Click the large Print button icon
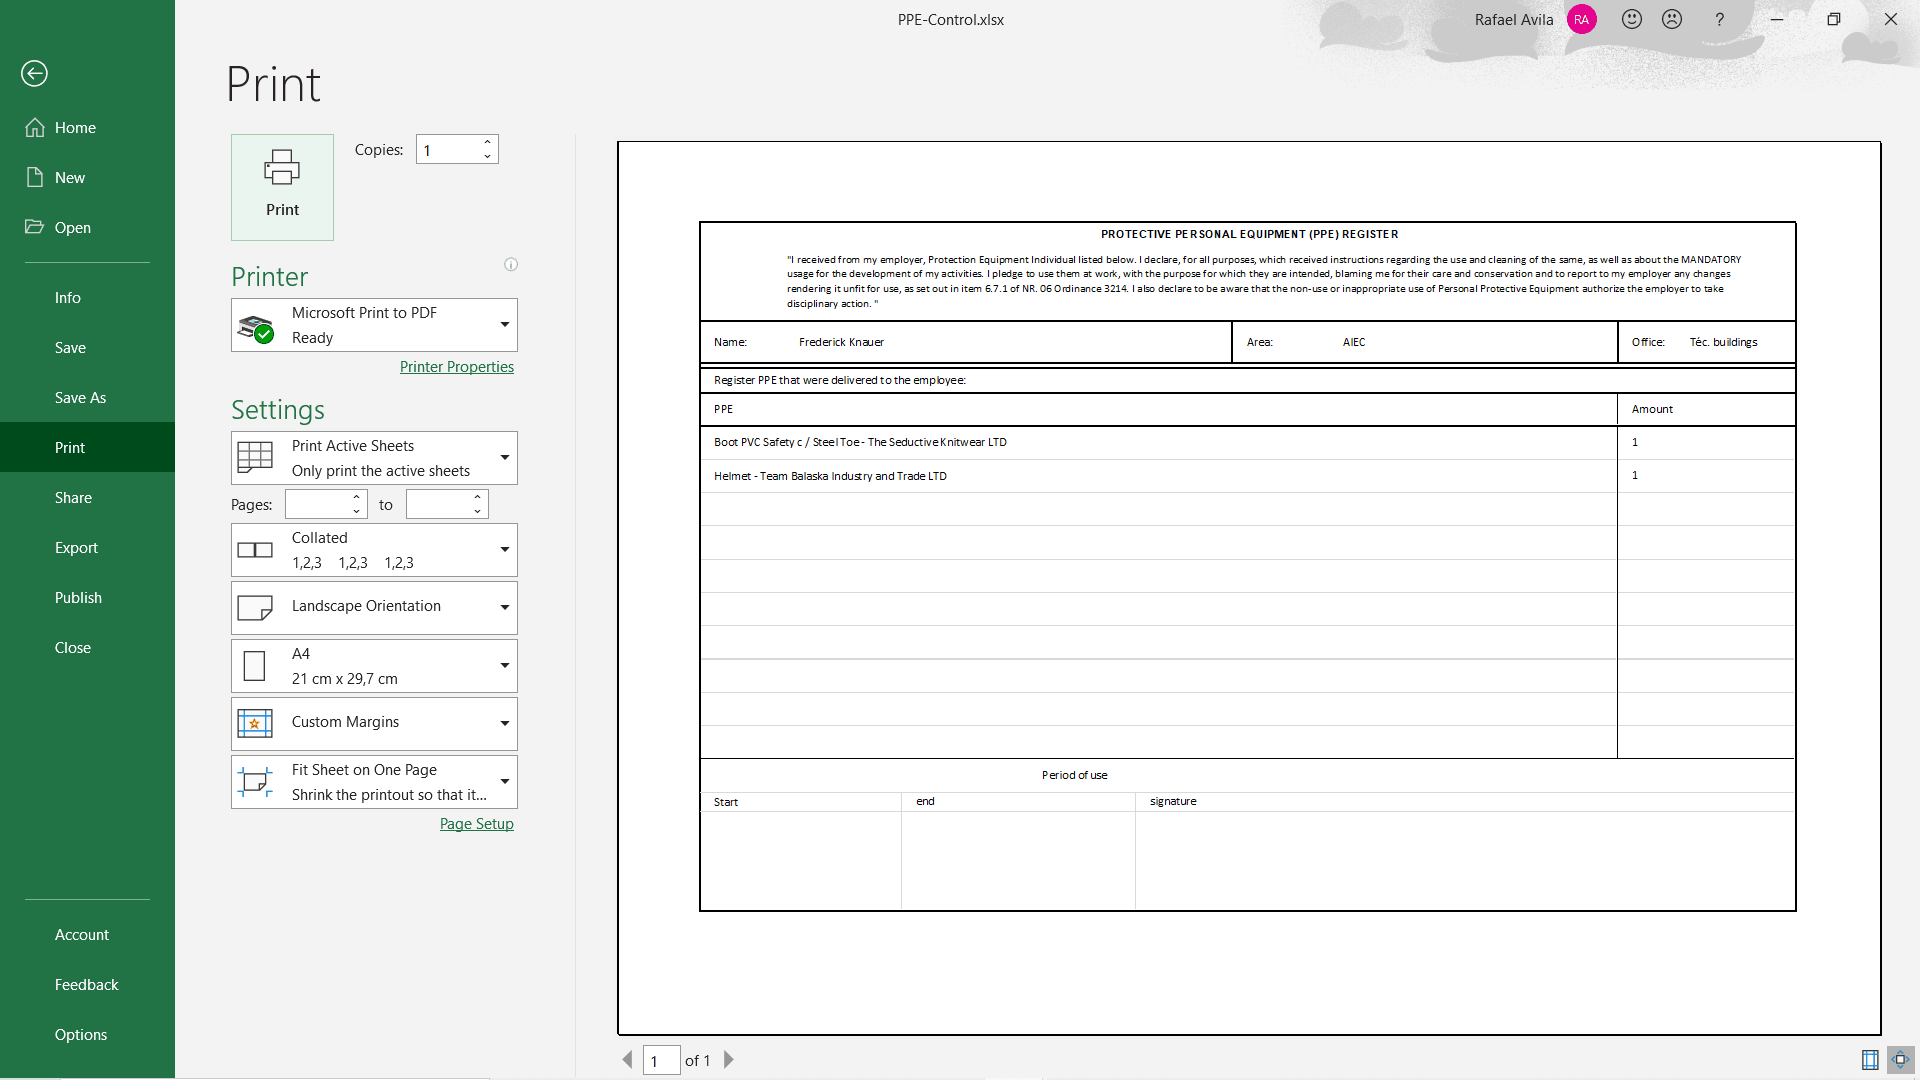1920x1080 pixels. (281, 168)
